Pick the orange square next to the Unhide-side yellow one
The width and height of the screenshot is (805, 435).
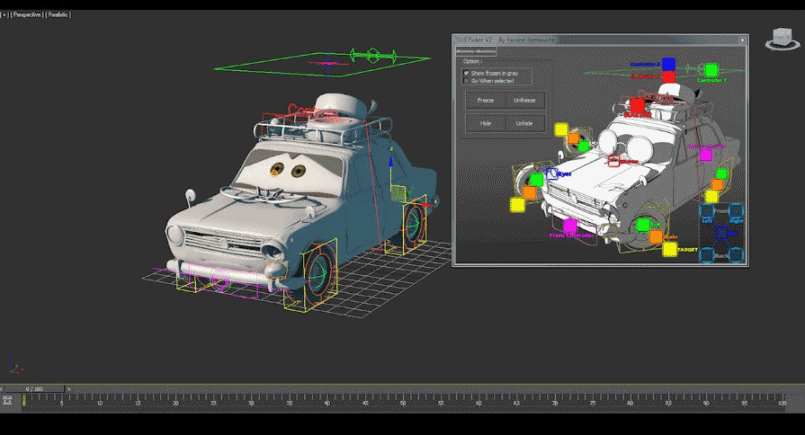click(x=573, y=138)
